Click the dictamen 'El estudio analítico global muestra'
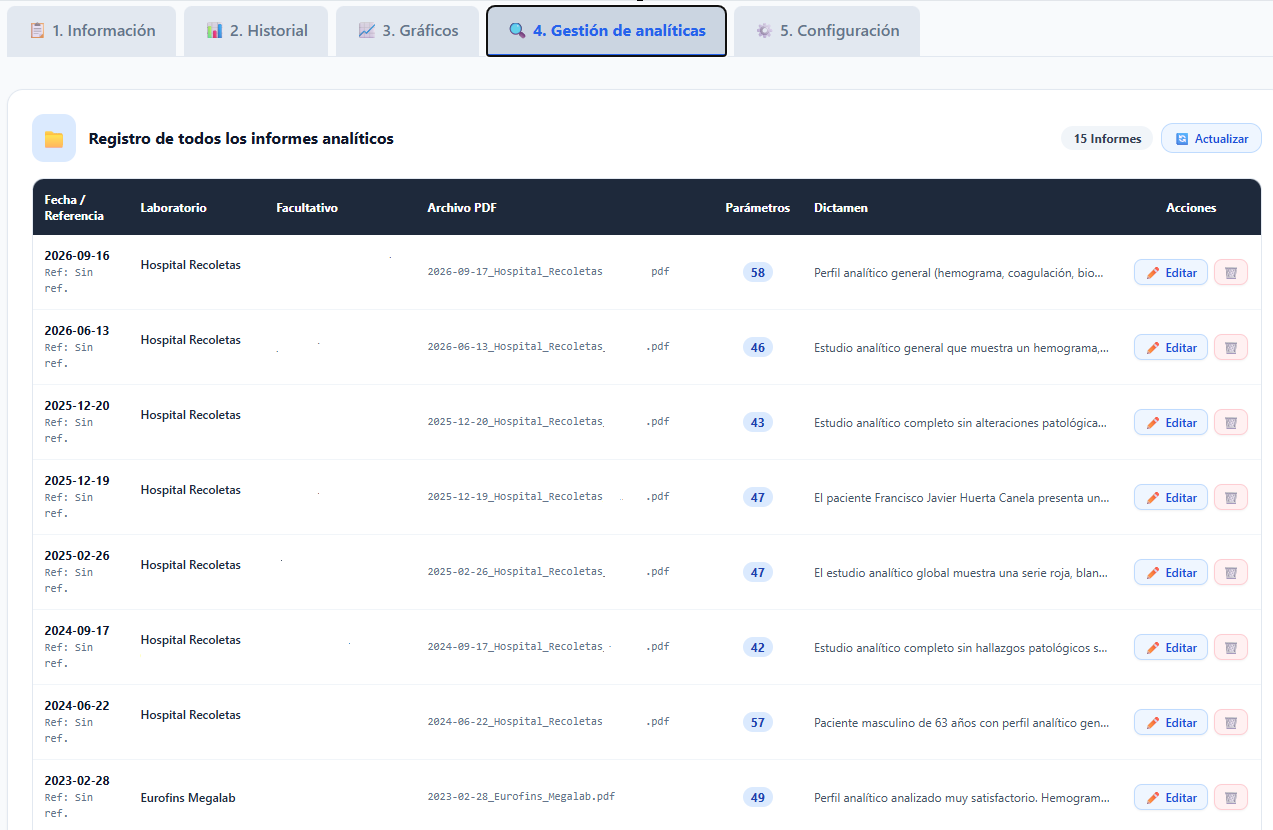Viewport: 1273px width, 830px height. pyautogui.click(x=961, y=573)
